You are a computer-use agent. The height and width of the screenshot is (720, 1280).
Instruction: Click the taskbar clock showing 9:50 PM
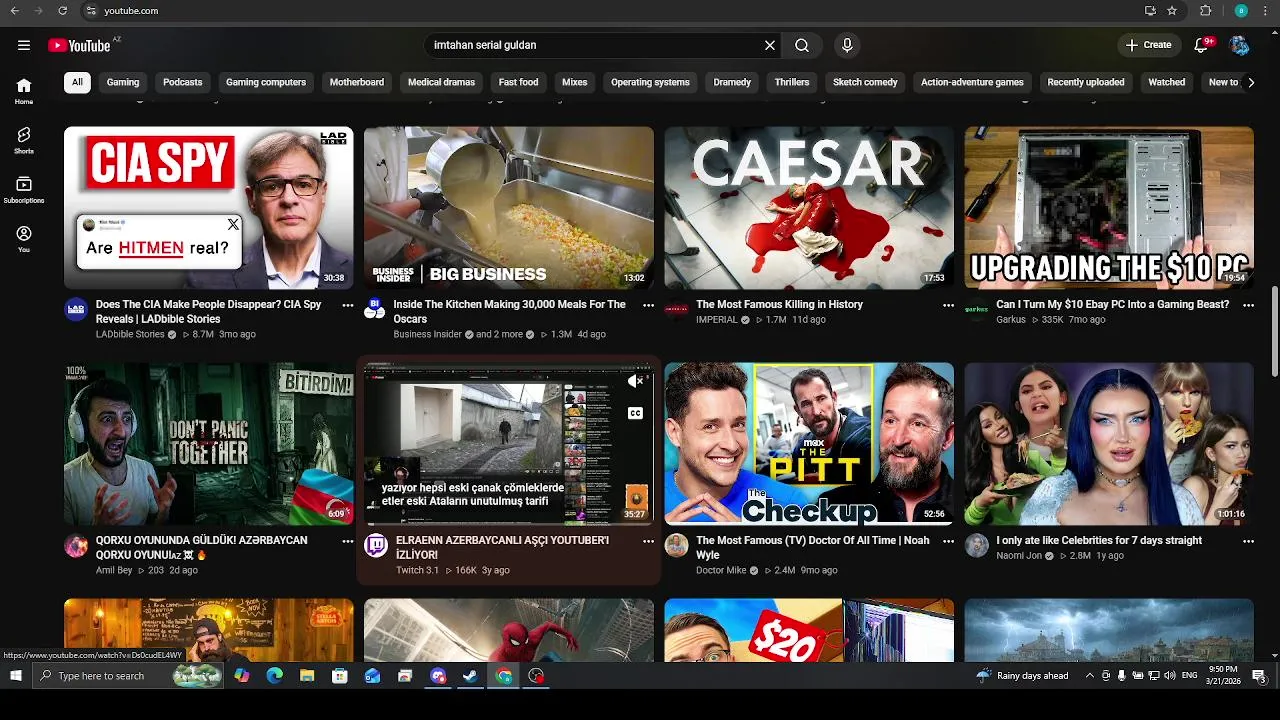pyautogui.click(x=1223, y=675)
